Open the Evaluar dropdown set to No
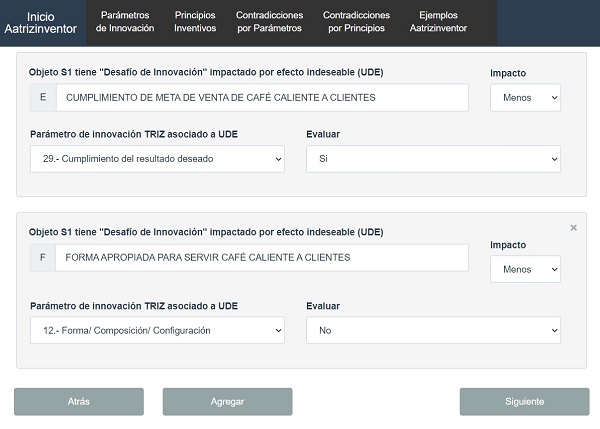Viewport: 600px width, 429px height. click(x=433, y=330)
